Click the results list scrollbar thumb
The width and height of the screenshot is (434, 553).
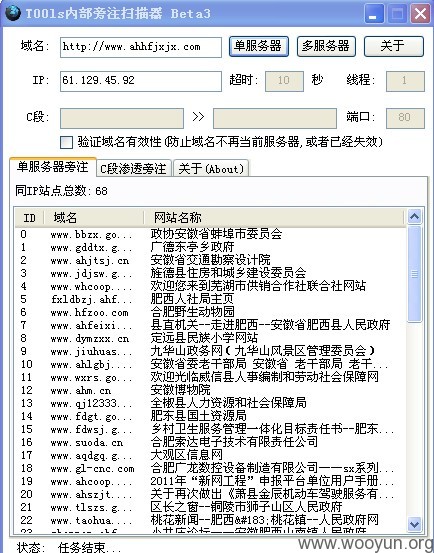point(414,274)
